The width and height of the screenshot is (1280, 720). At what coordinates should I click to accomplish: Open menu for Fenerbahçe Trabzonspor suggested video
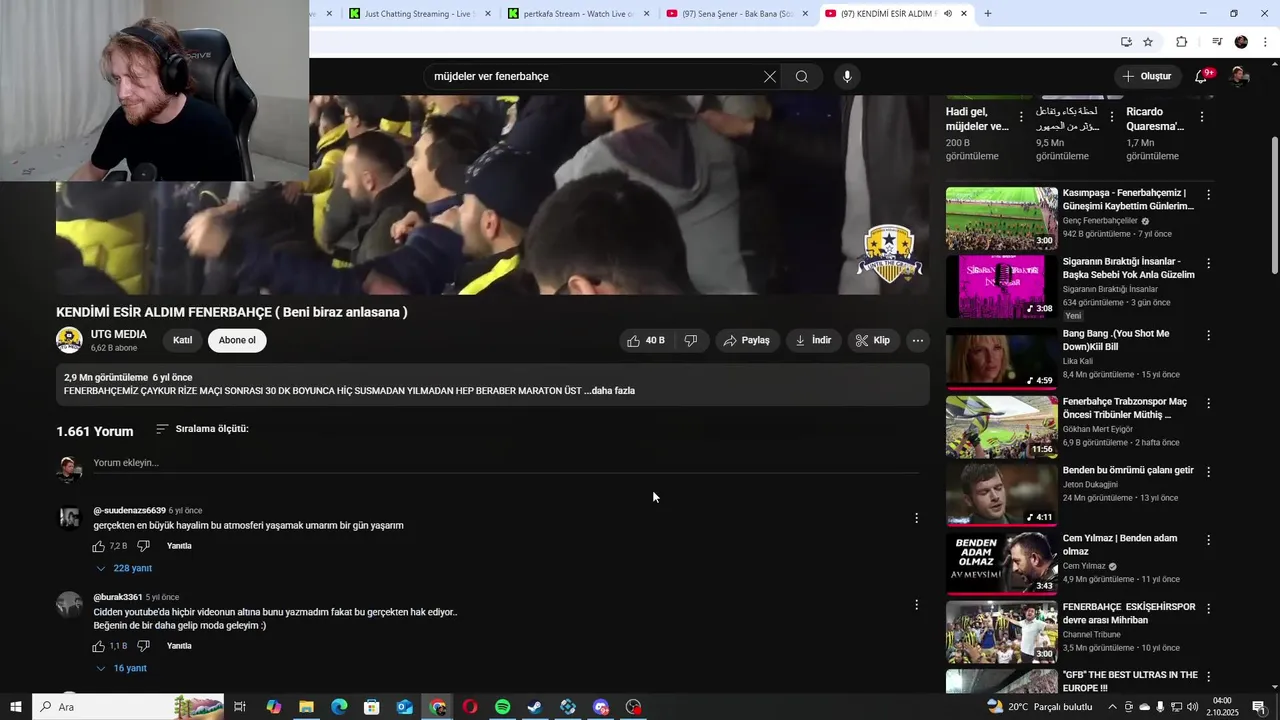point(1208,404)
